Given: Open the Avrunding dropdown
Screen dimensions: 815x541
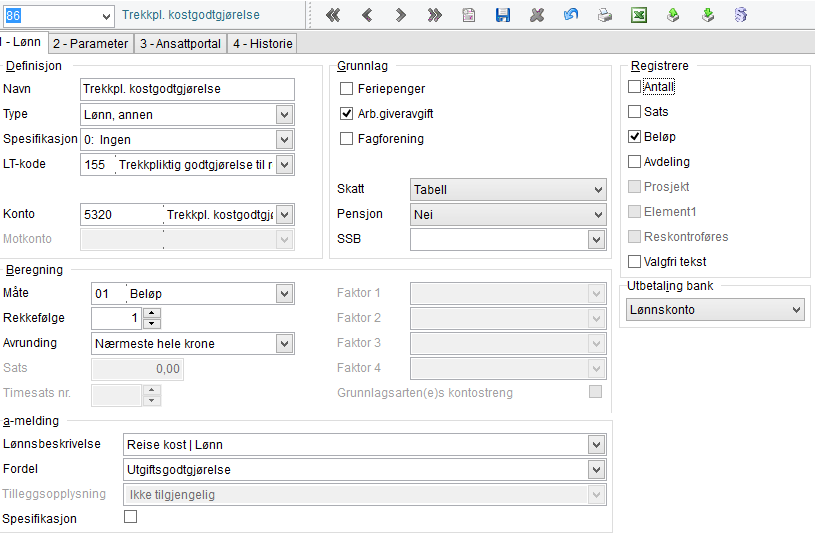Looking at the screenshot, I should (284, 344).
